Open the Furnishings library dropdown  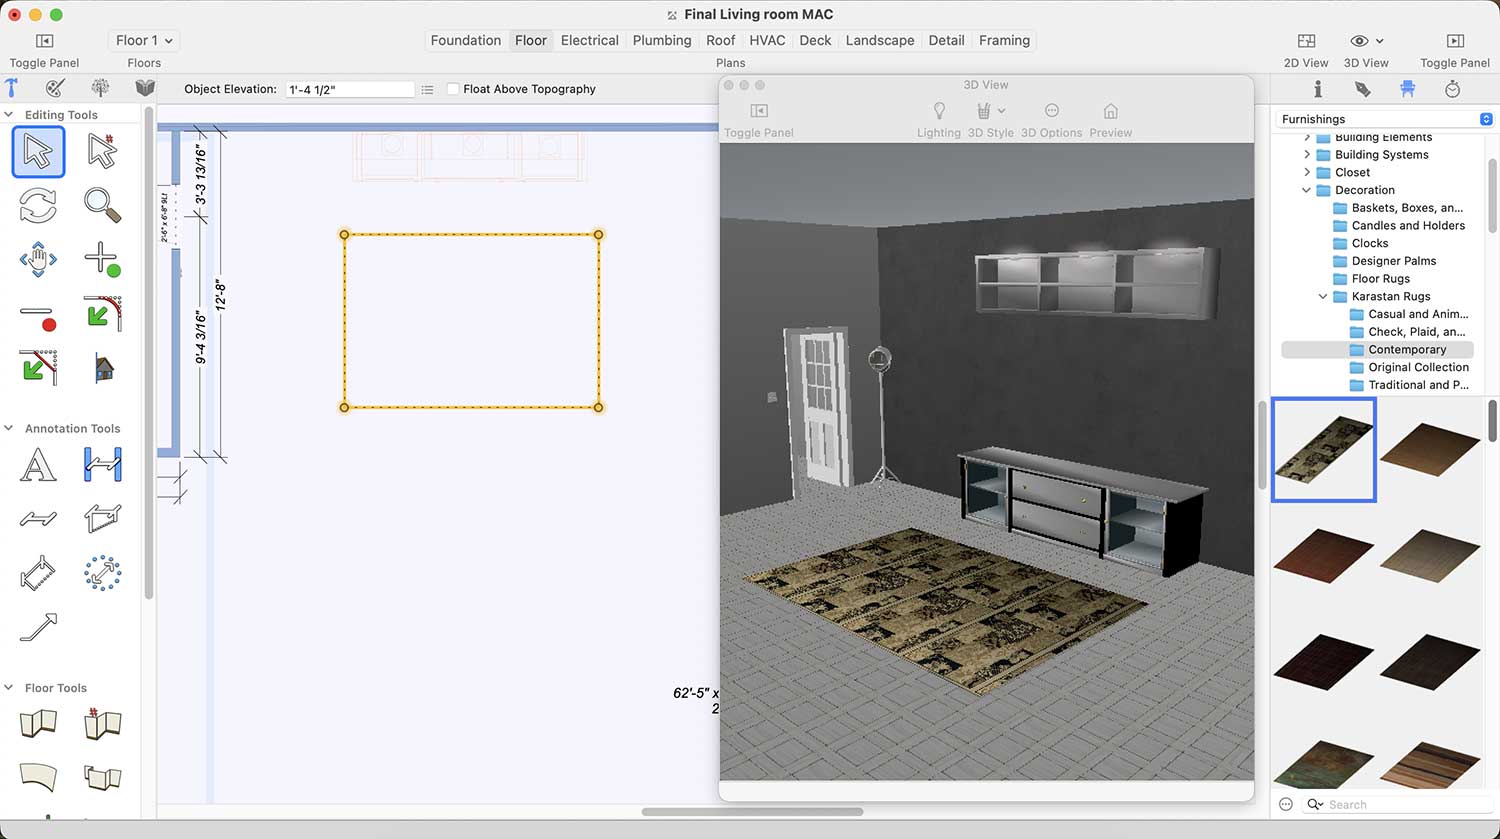tap(1385, 119)
